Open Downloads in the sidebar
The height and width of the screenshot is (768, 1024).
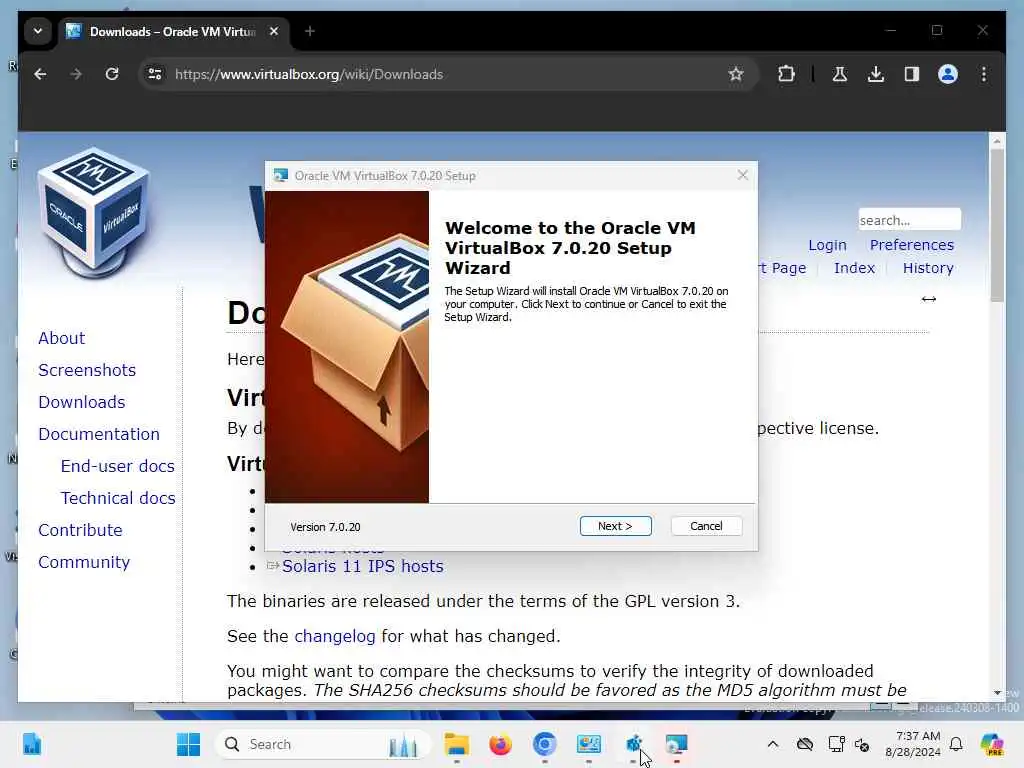tap(82, 402)
